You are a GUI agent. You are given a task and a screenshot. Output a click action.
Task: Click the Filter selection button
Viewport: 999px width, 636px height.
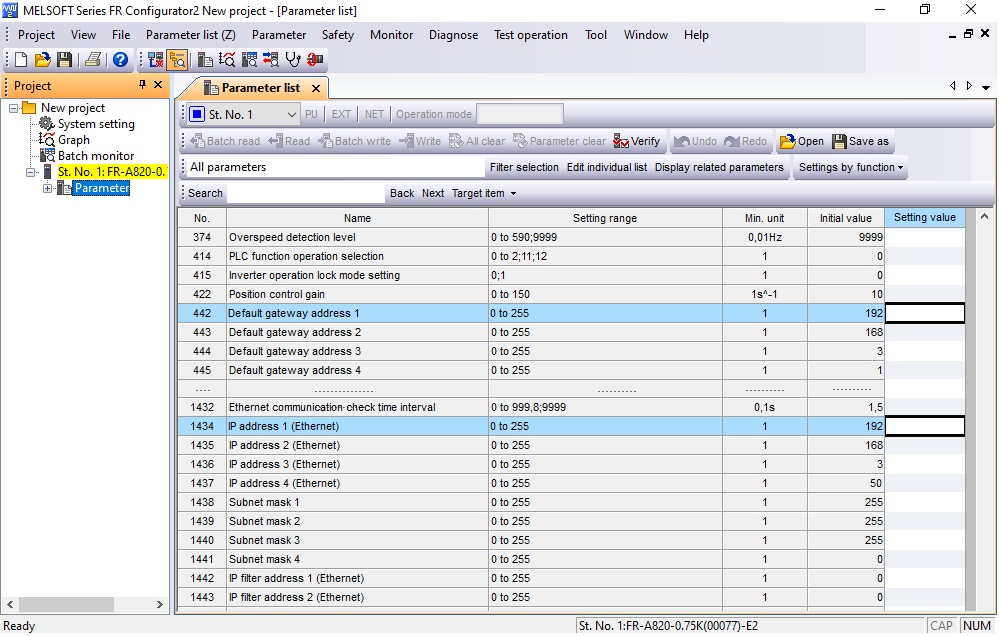coord(524,168)
